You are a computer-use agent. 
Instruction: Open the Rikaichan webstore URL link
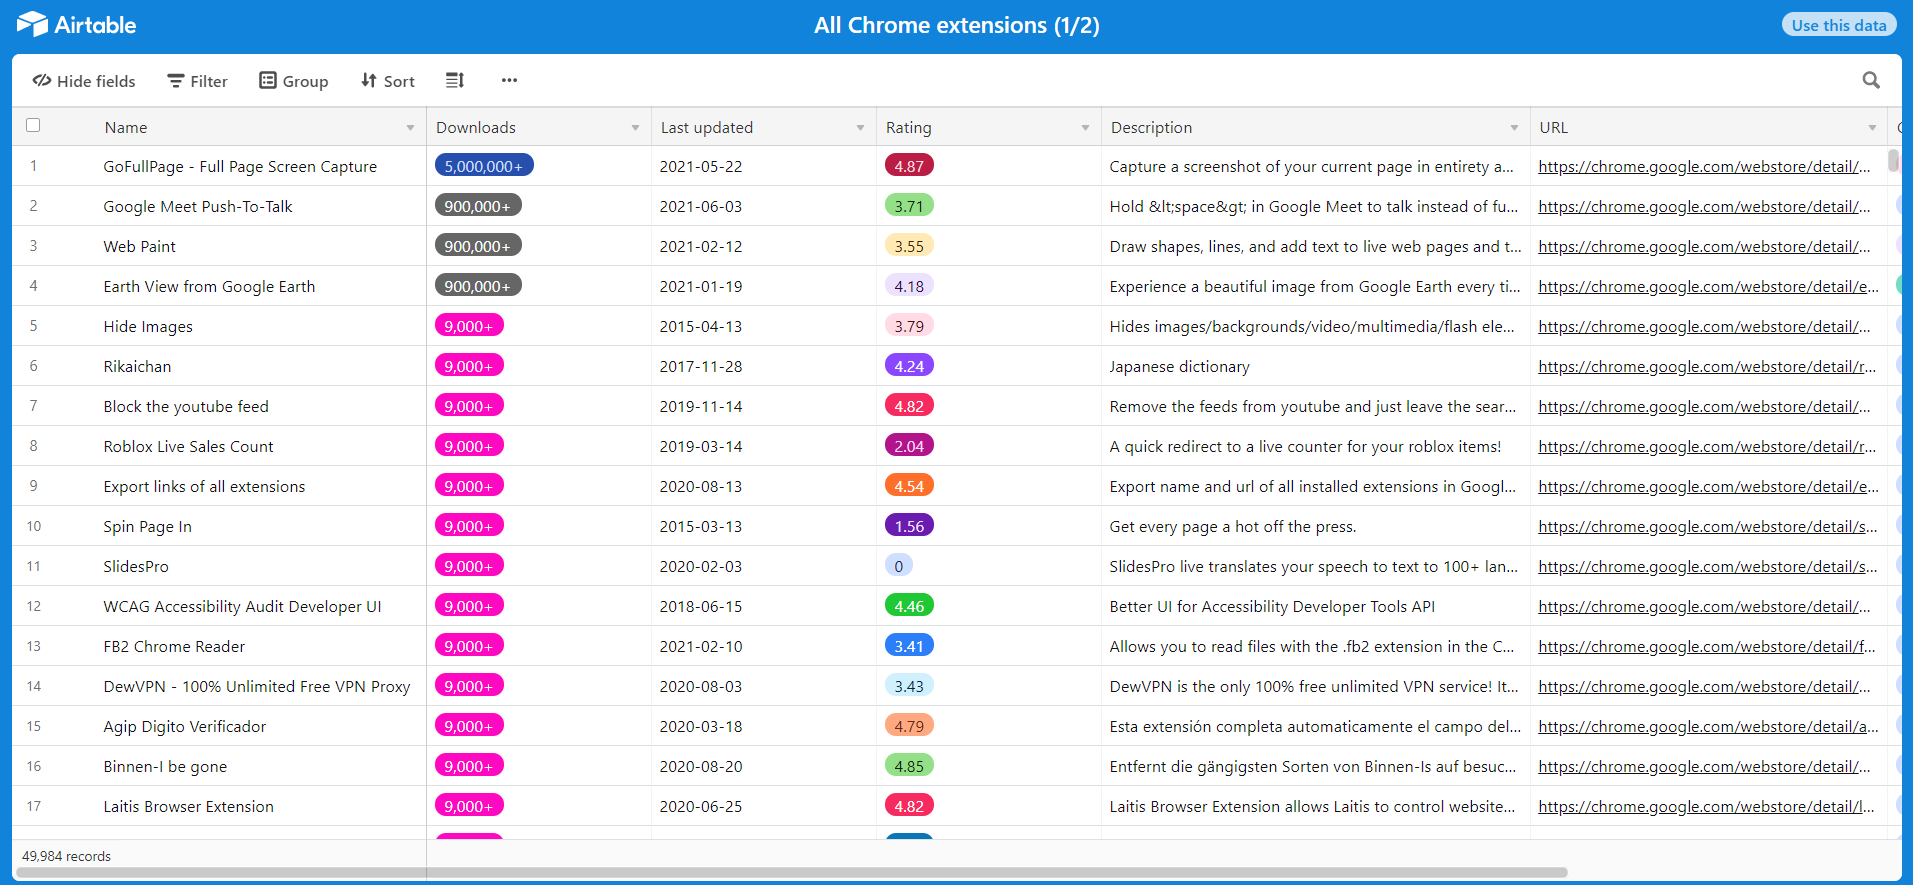point(1707,366)
